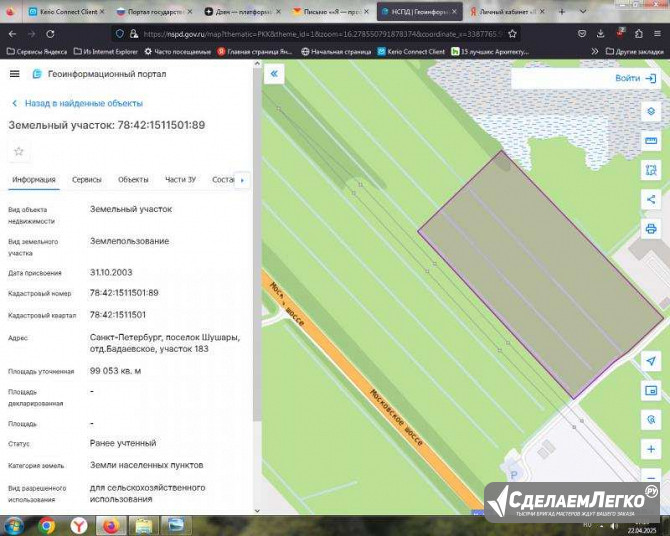Open the Kerio Connect Client bookmark
The image size is (670, 536).
click(411, 52)
